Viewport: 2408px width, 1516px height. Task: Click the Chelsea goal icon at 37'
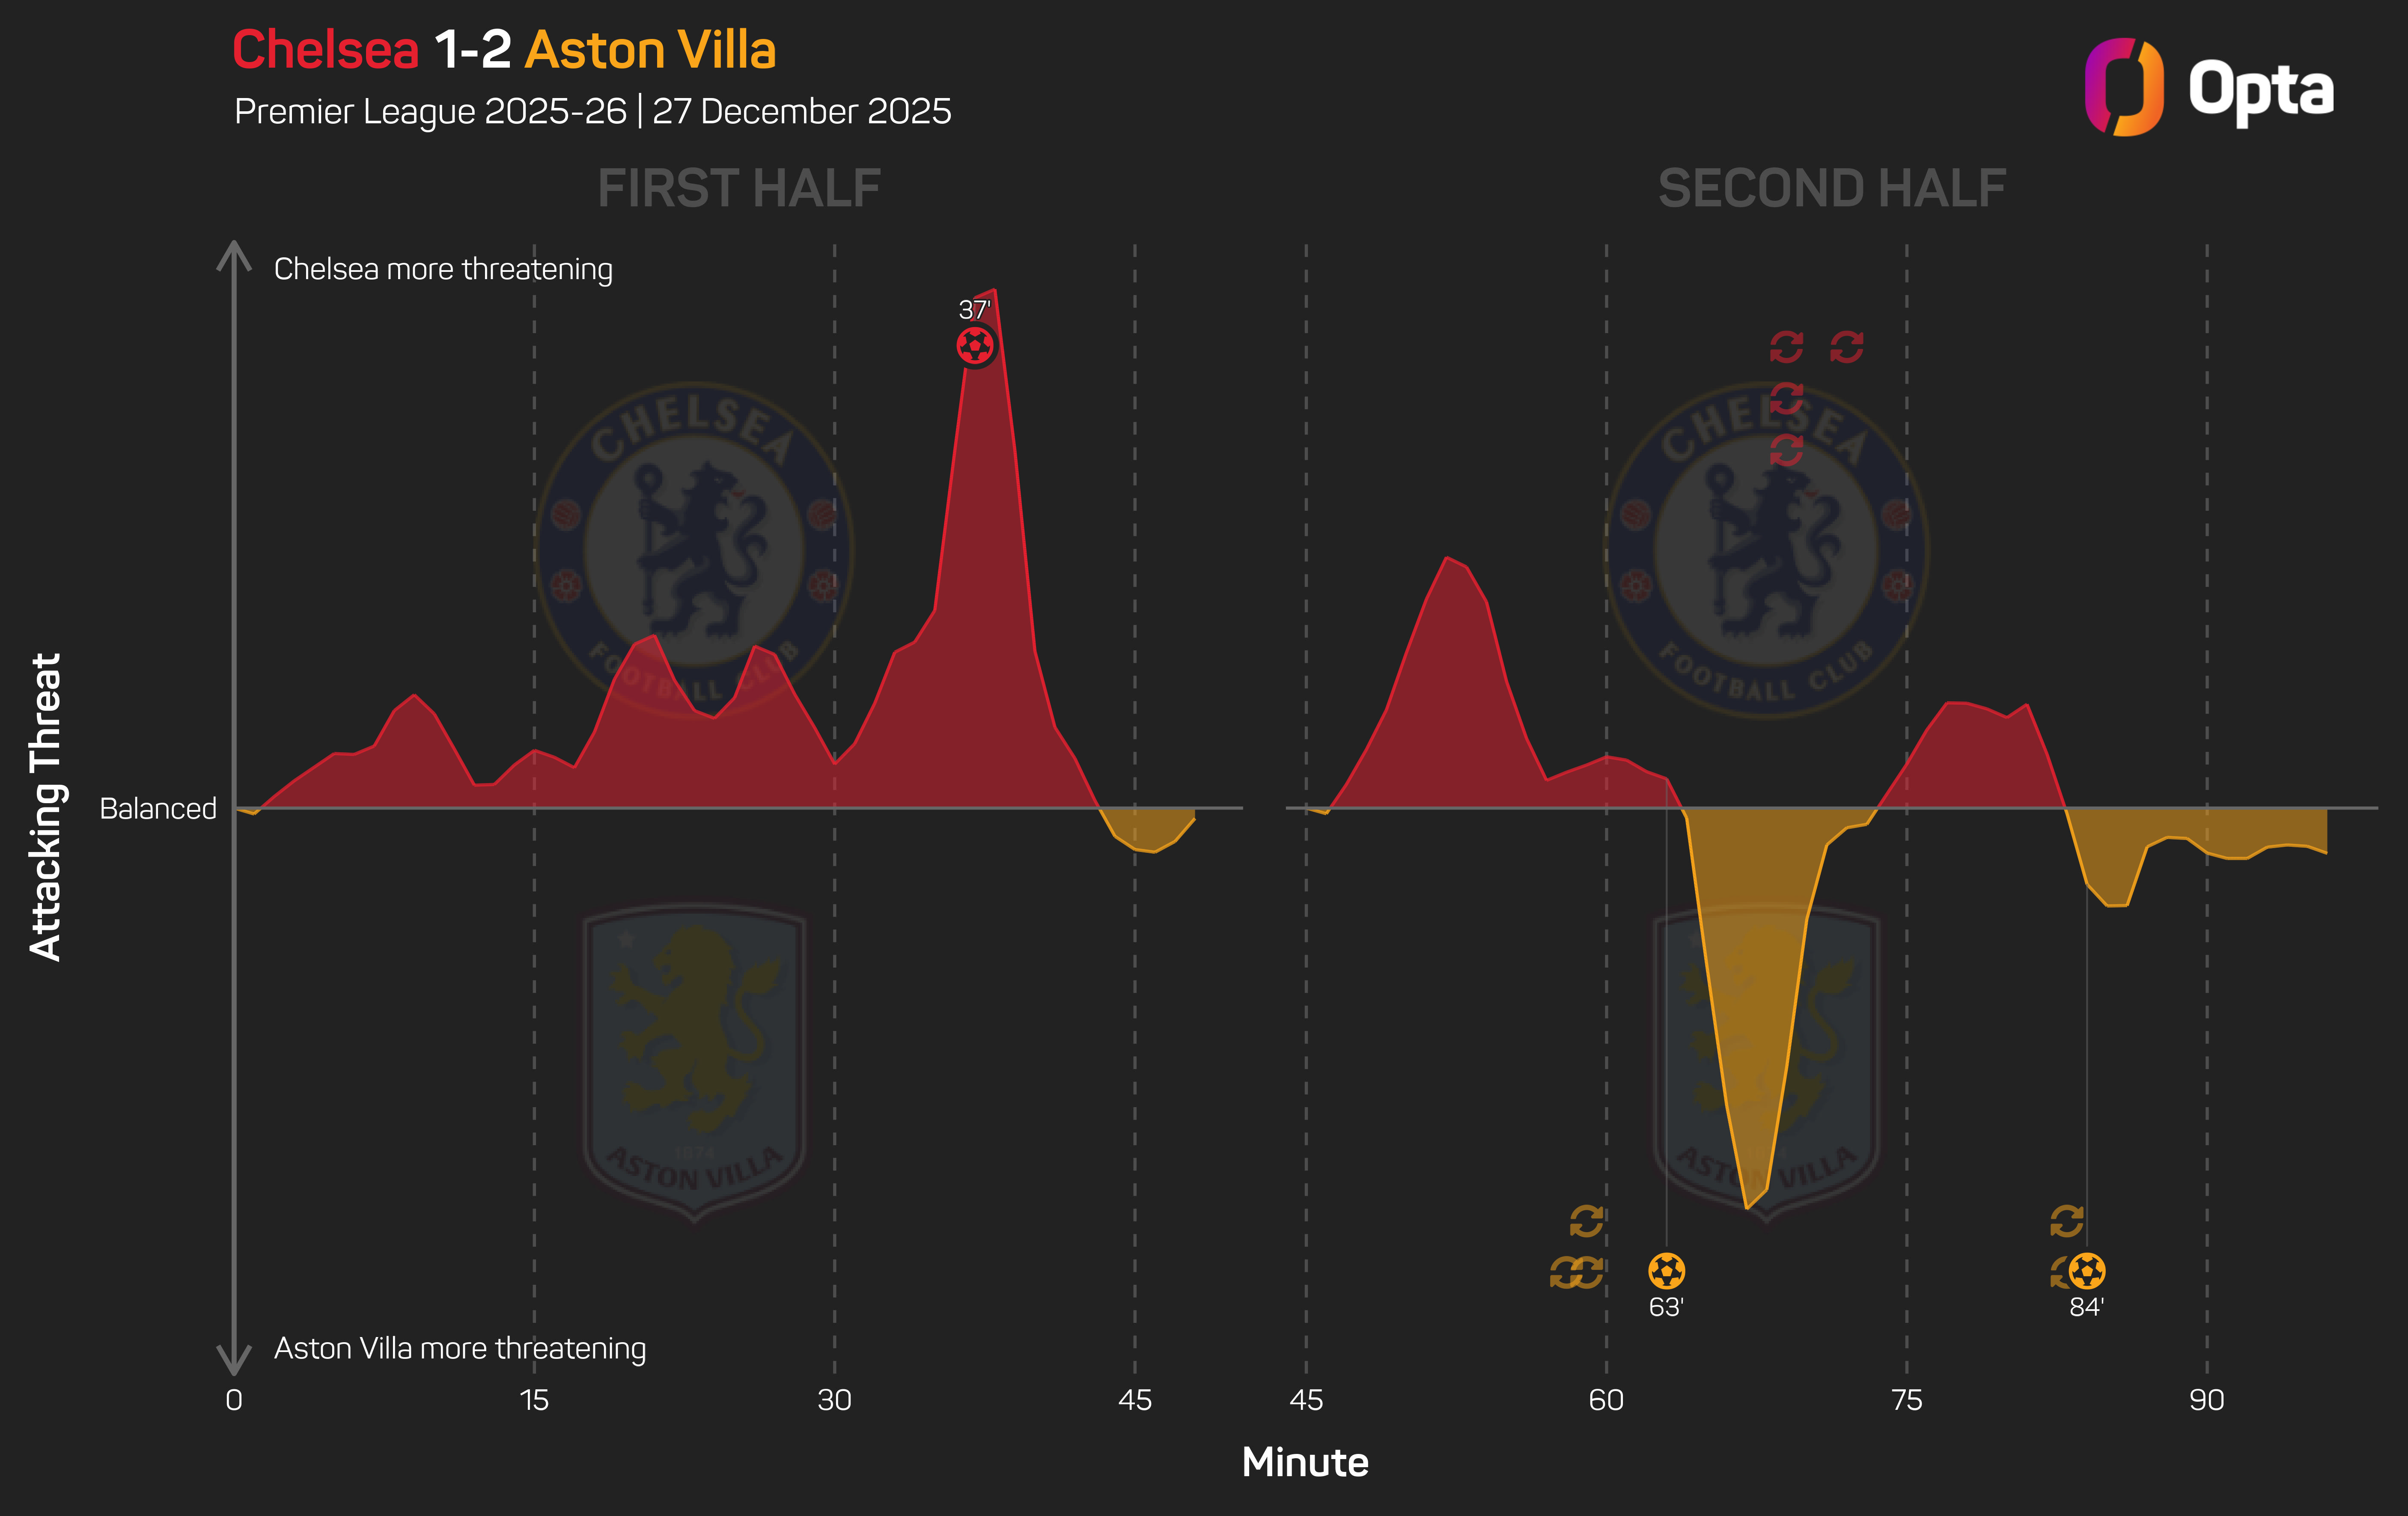click(975, 346)
